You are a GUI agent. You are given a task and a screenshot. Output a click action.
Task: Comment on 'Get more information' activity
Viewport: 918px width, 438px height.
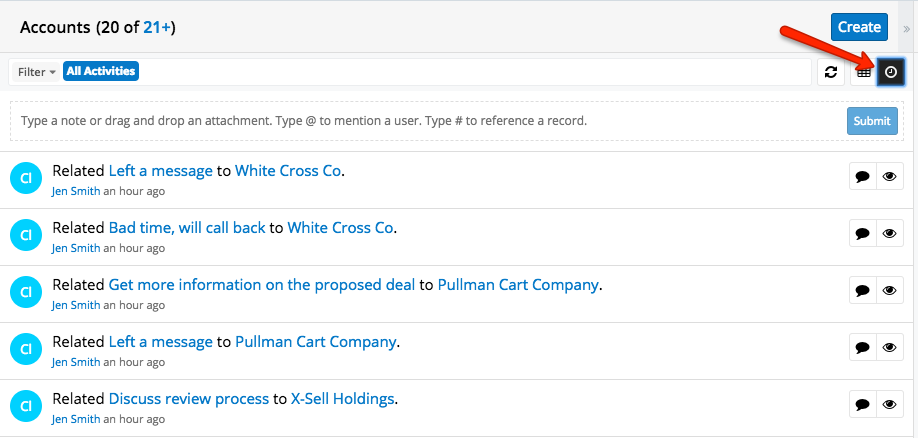click(x=862, y=290)
